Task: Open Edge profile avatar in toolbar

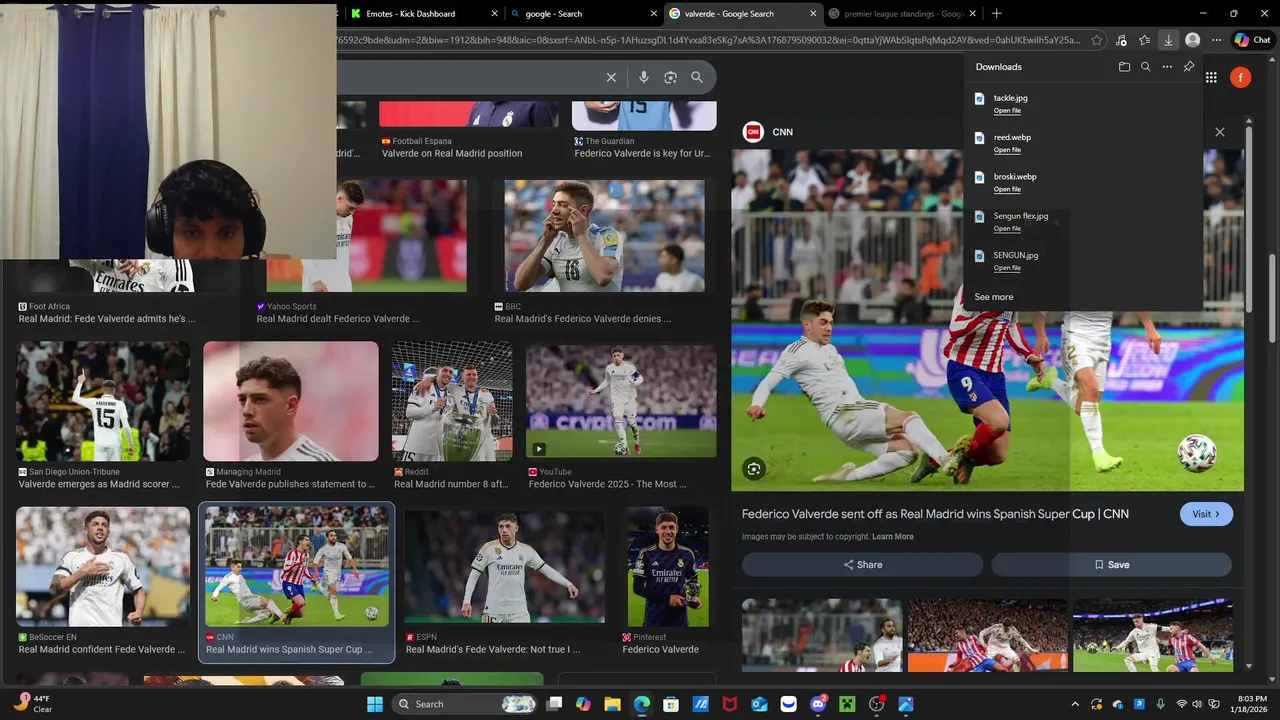Action: [1192, 40]
